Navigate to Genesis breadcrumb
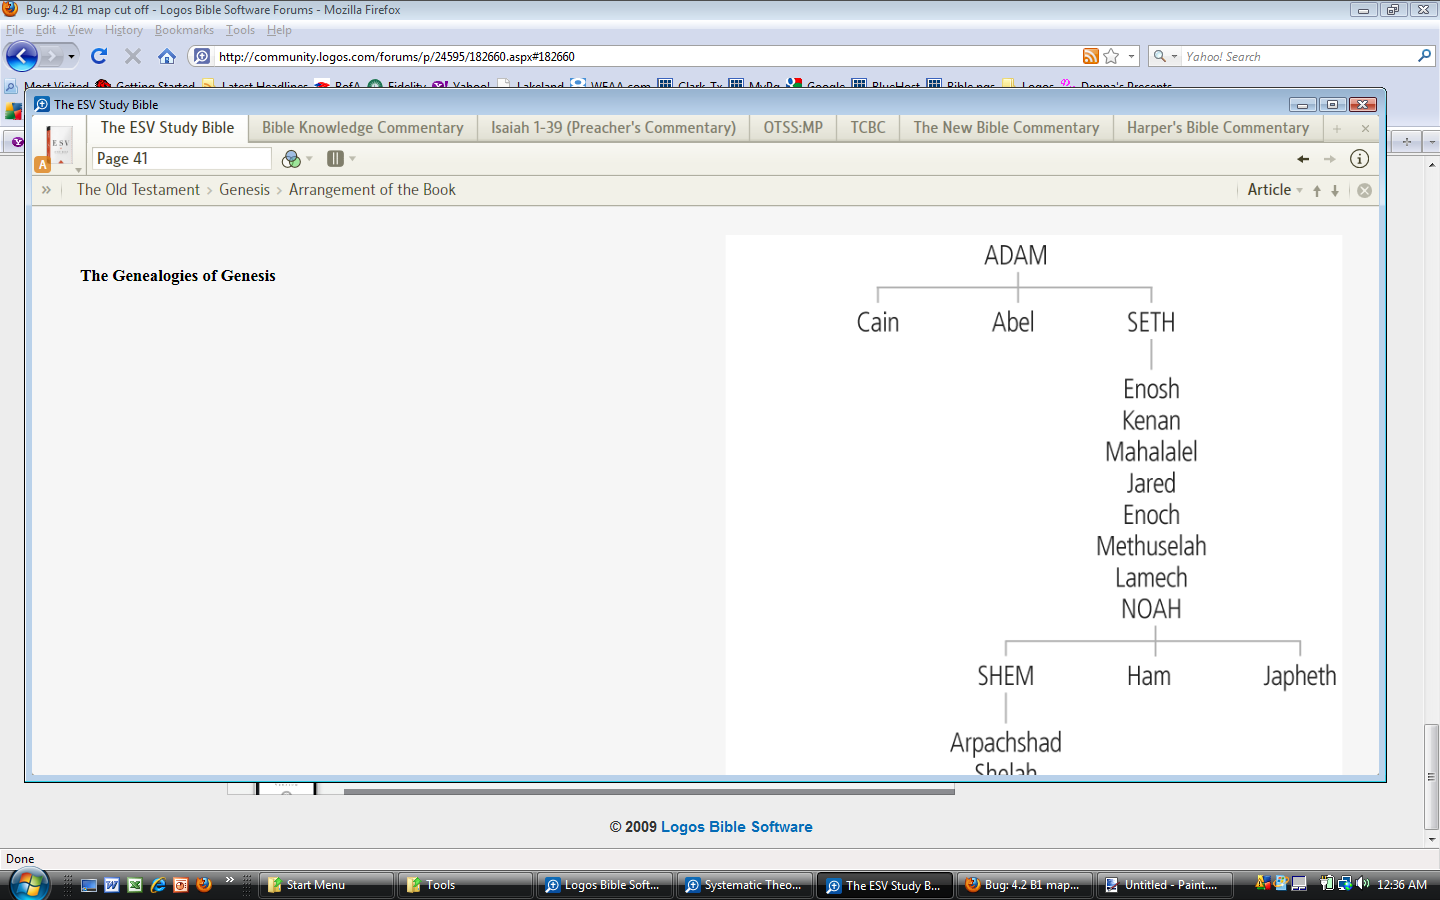1440x900 pixels. click(244, 189)
